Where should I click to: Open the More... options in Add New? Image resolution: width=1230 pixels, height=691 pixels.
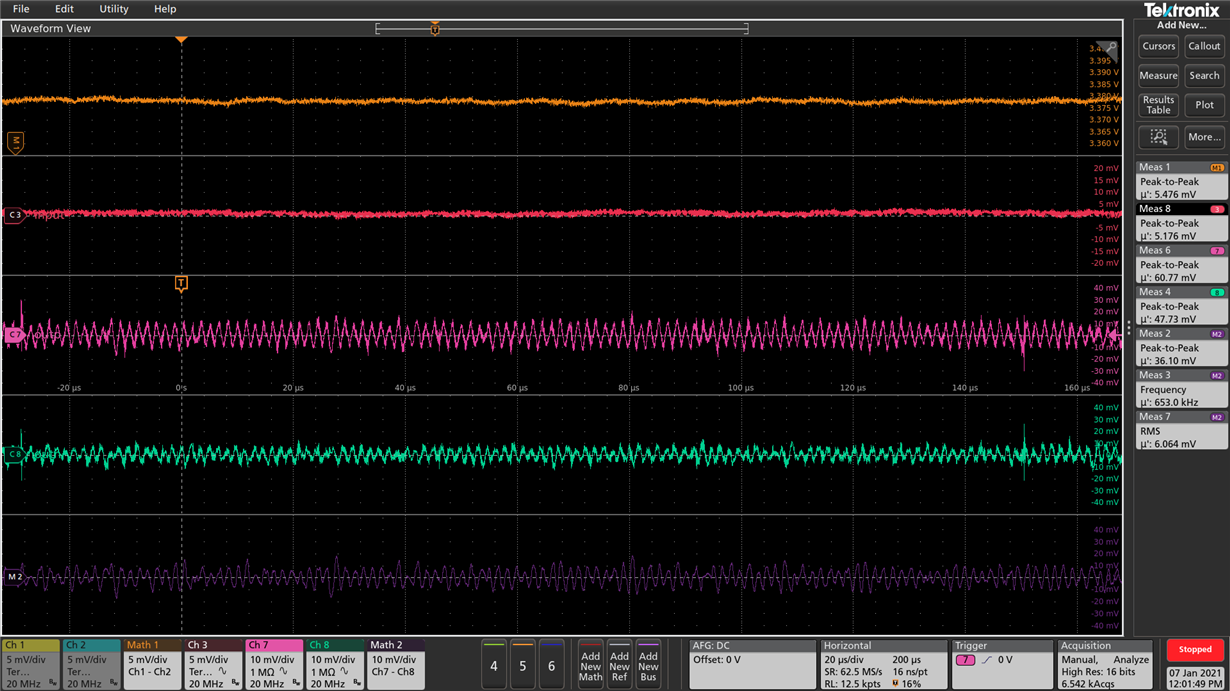tap(1204, 137)
